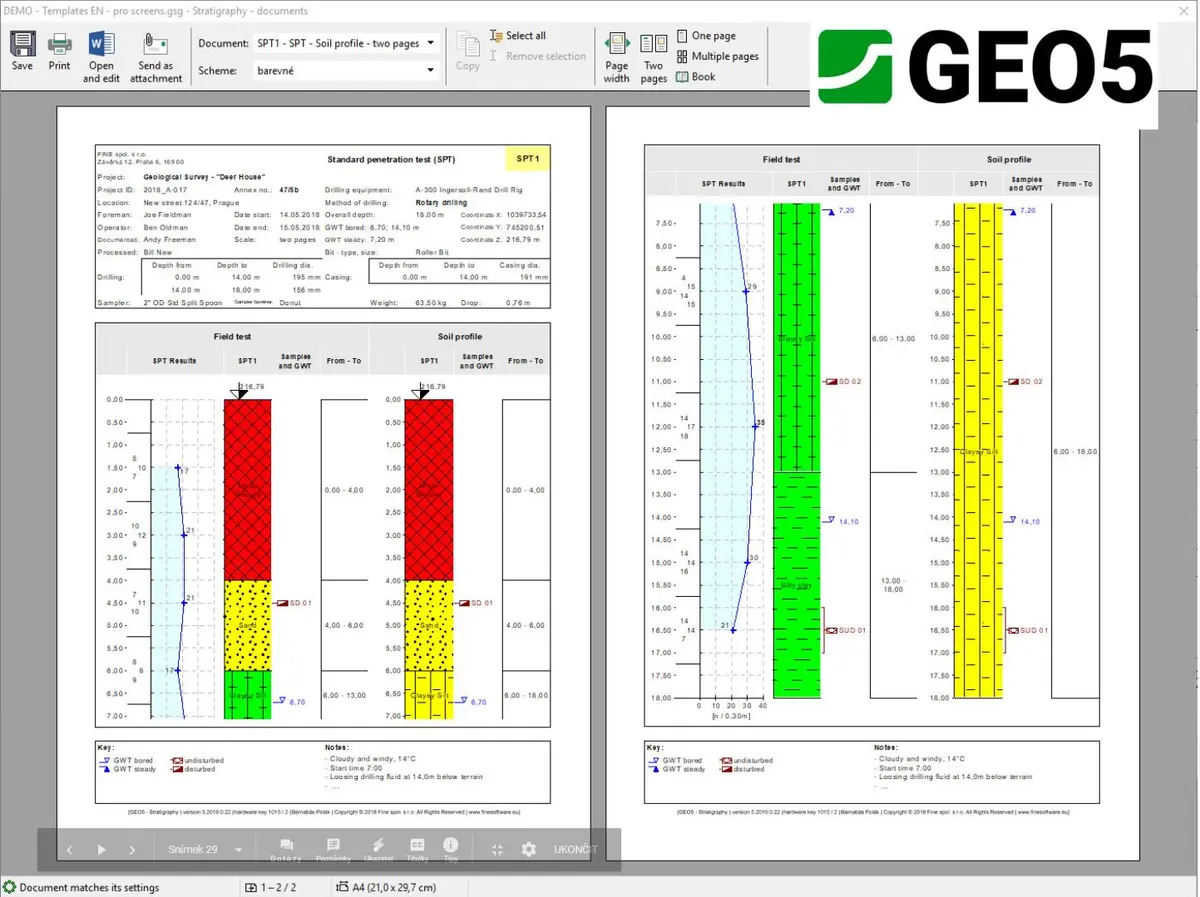The width and height of the screenshot is (1200, 897).
Task: Advance to the next slide arrow
Action: coord(132,850)
